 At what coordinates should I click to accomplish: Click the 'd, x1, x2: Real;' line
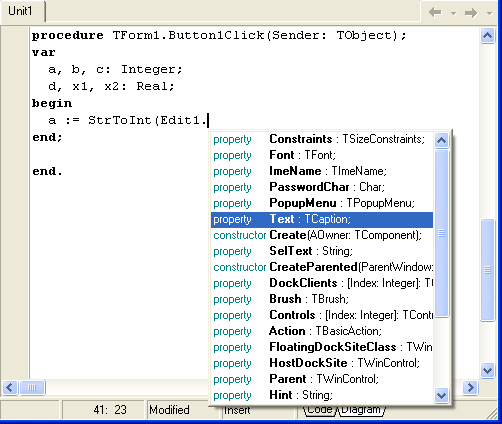(111, 86)
